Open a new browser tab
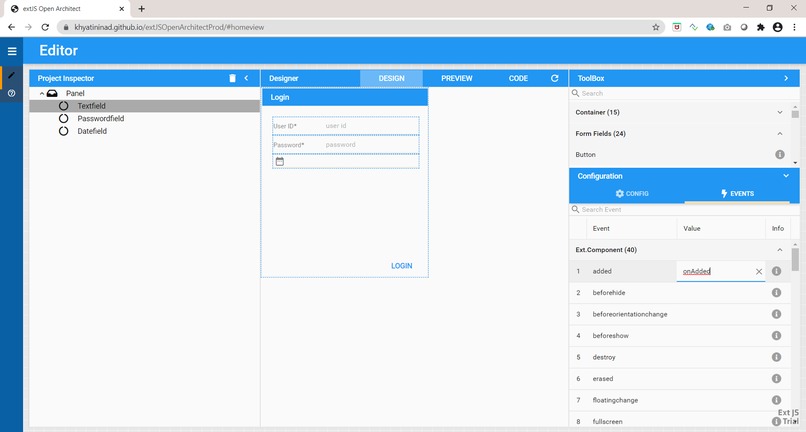806x432 pixels. [141, 9]
